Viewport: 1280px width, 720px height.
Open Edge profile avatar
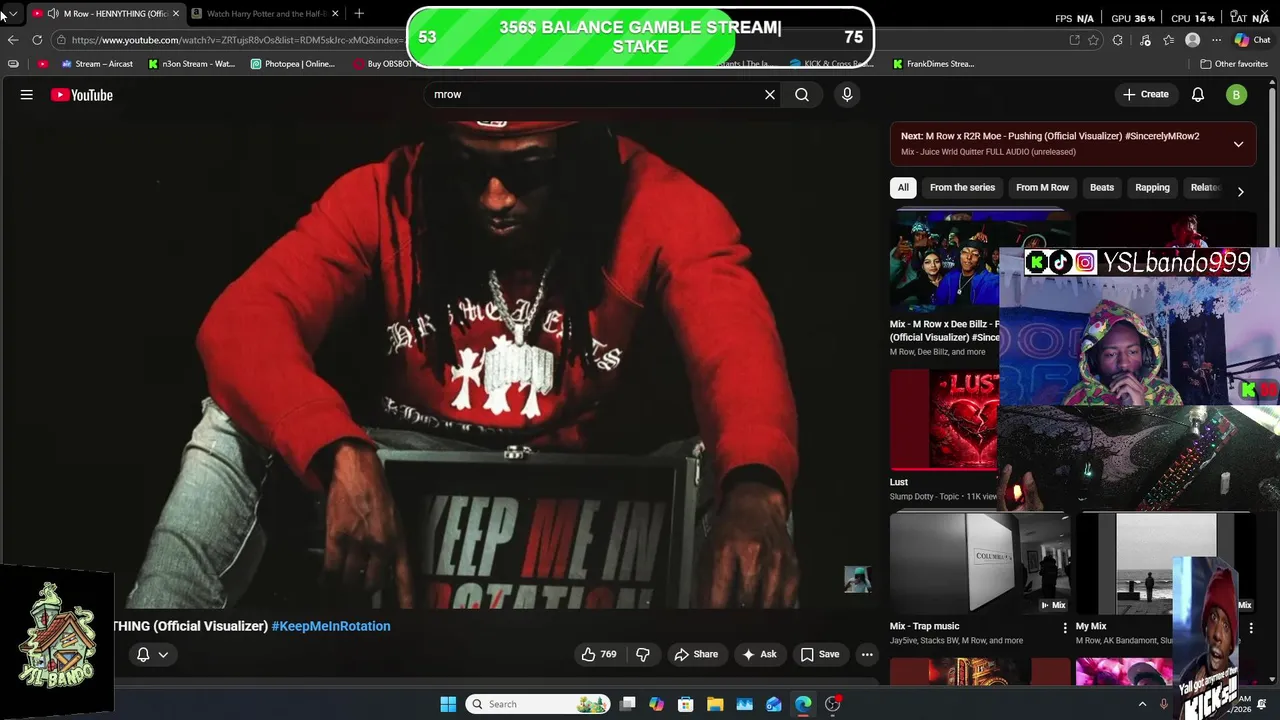(x=1192, y=40)
